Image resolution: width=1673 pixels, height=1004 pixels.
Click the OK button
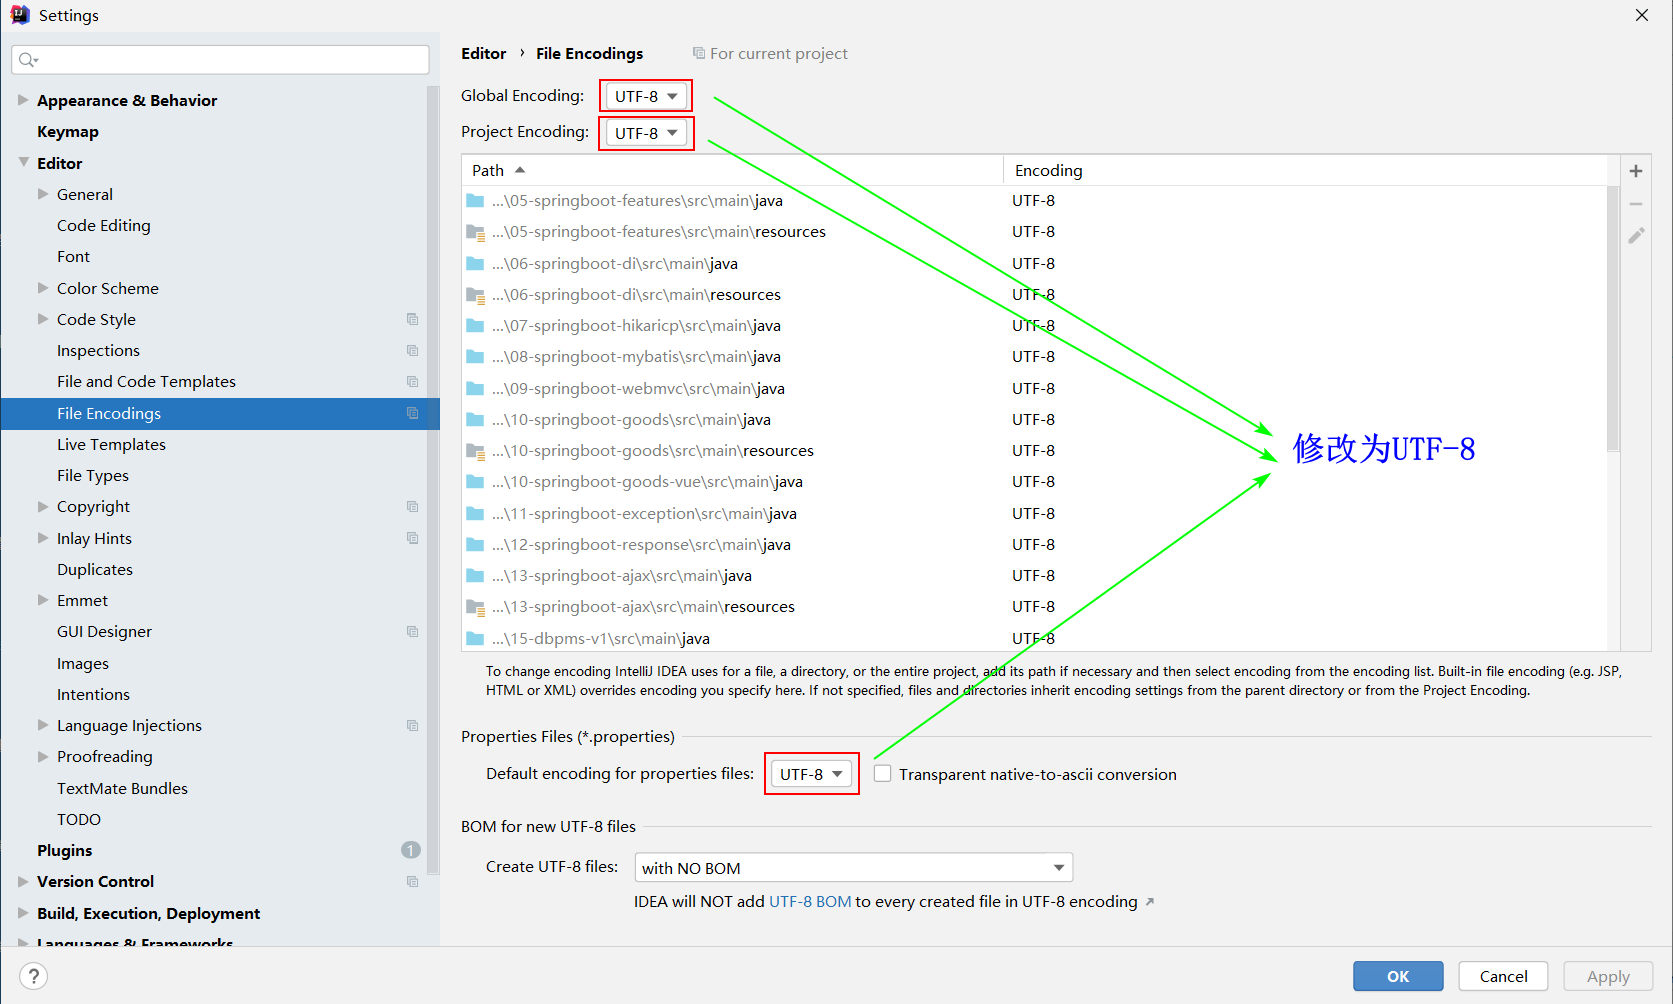(1398, 976)
